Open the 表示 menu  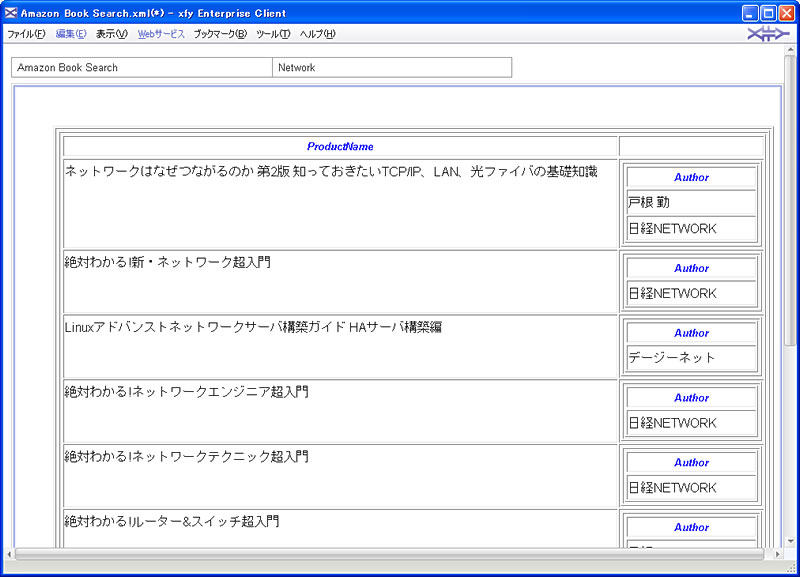point(112,34)
